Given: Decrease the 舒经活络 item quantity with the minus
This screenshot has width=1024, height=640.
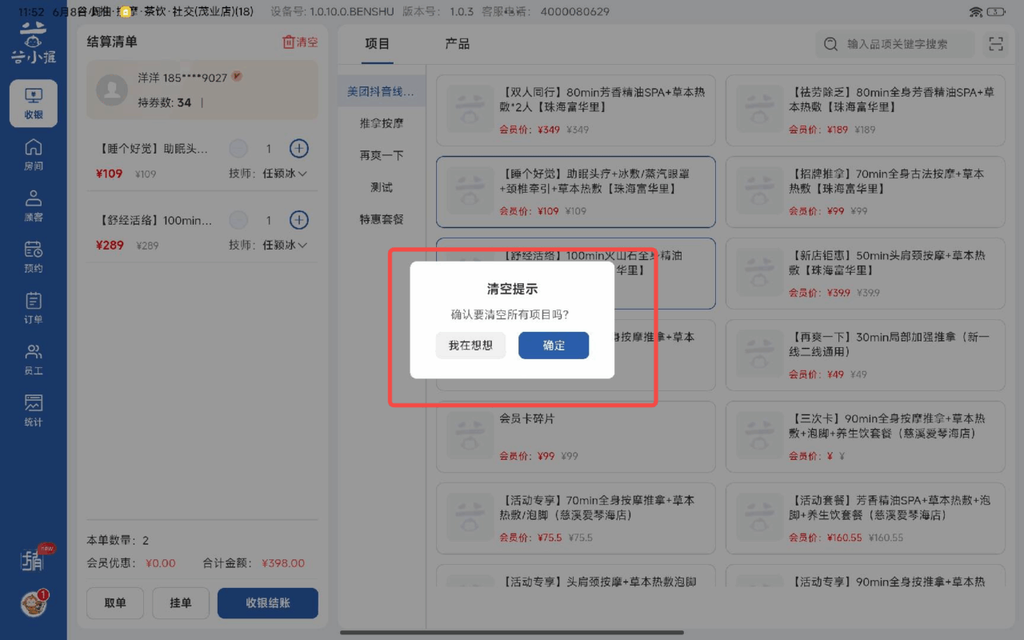Looking at the screenshot, I should click(x=238, y=220).
